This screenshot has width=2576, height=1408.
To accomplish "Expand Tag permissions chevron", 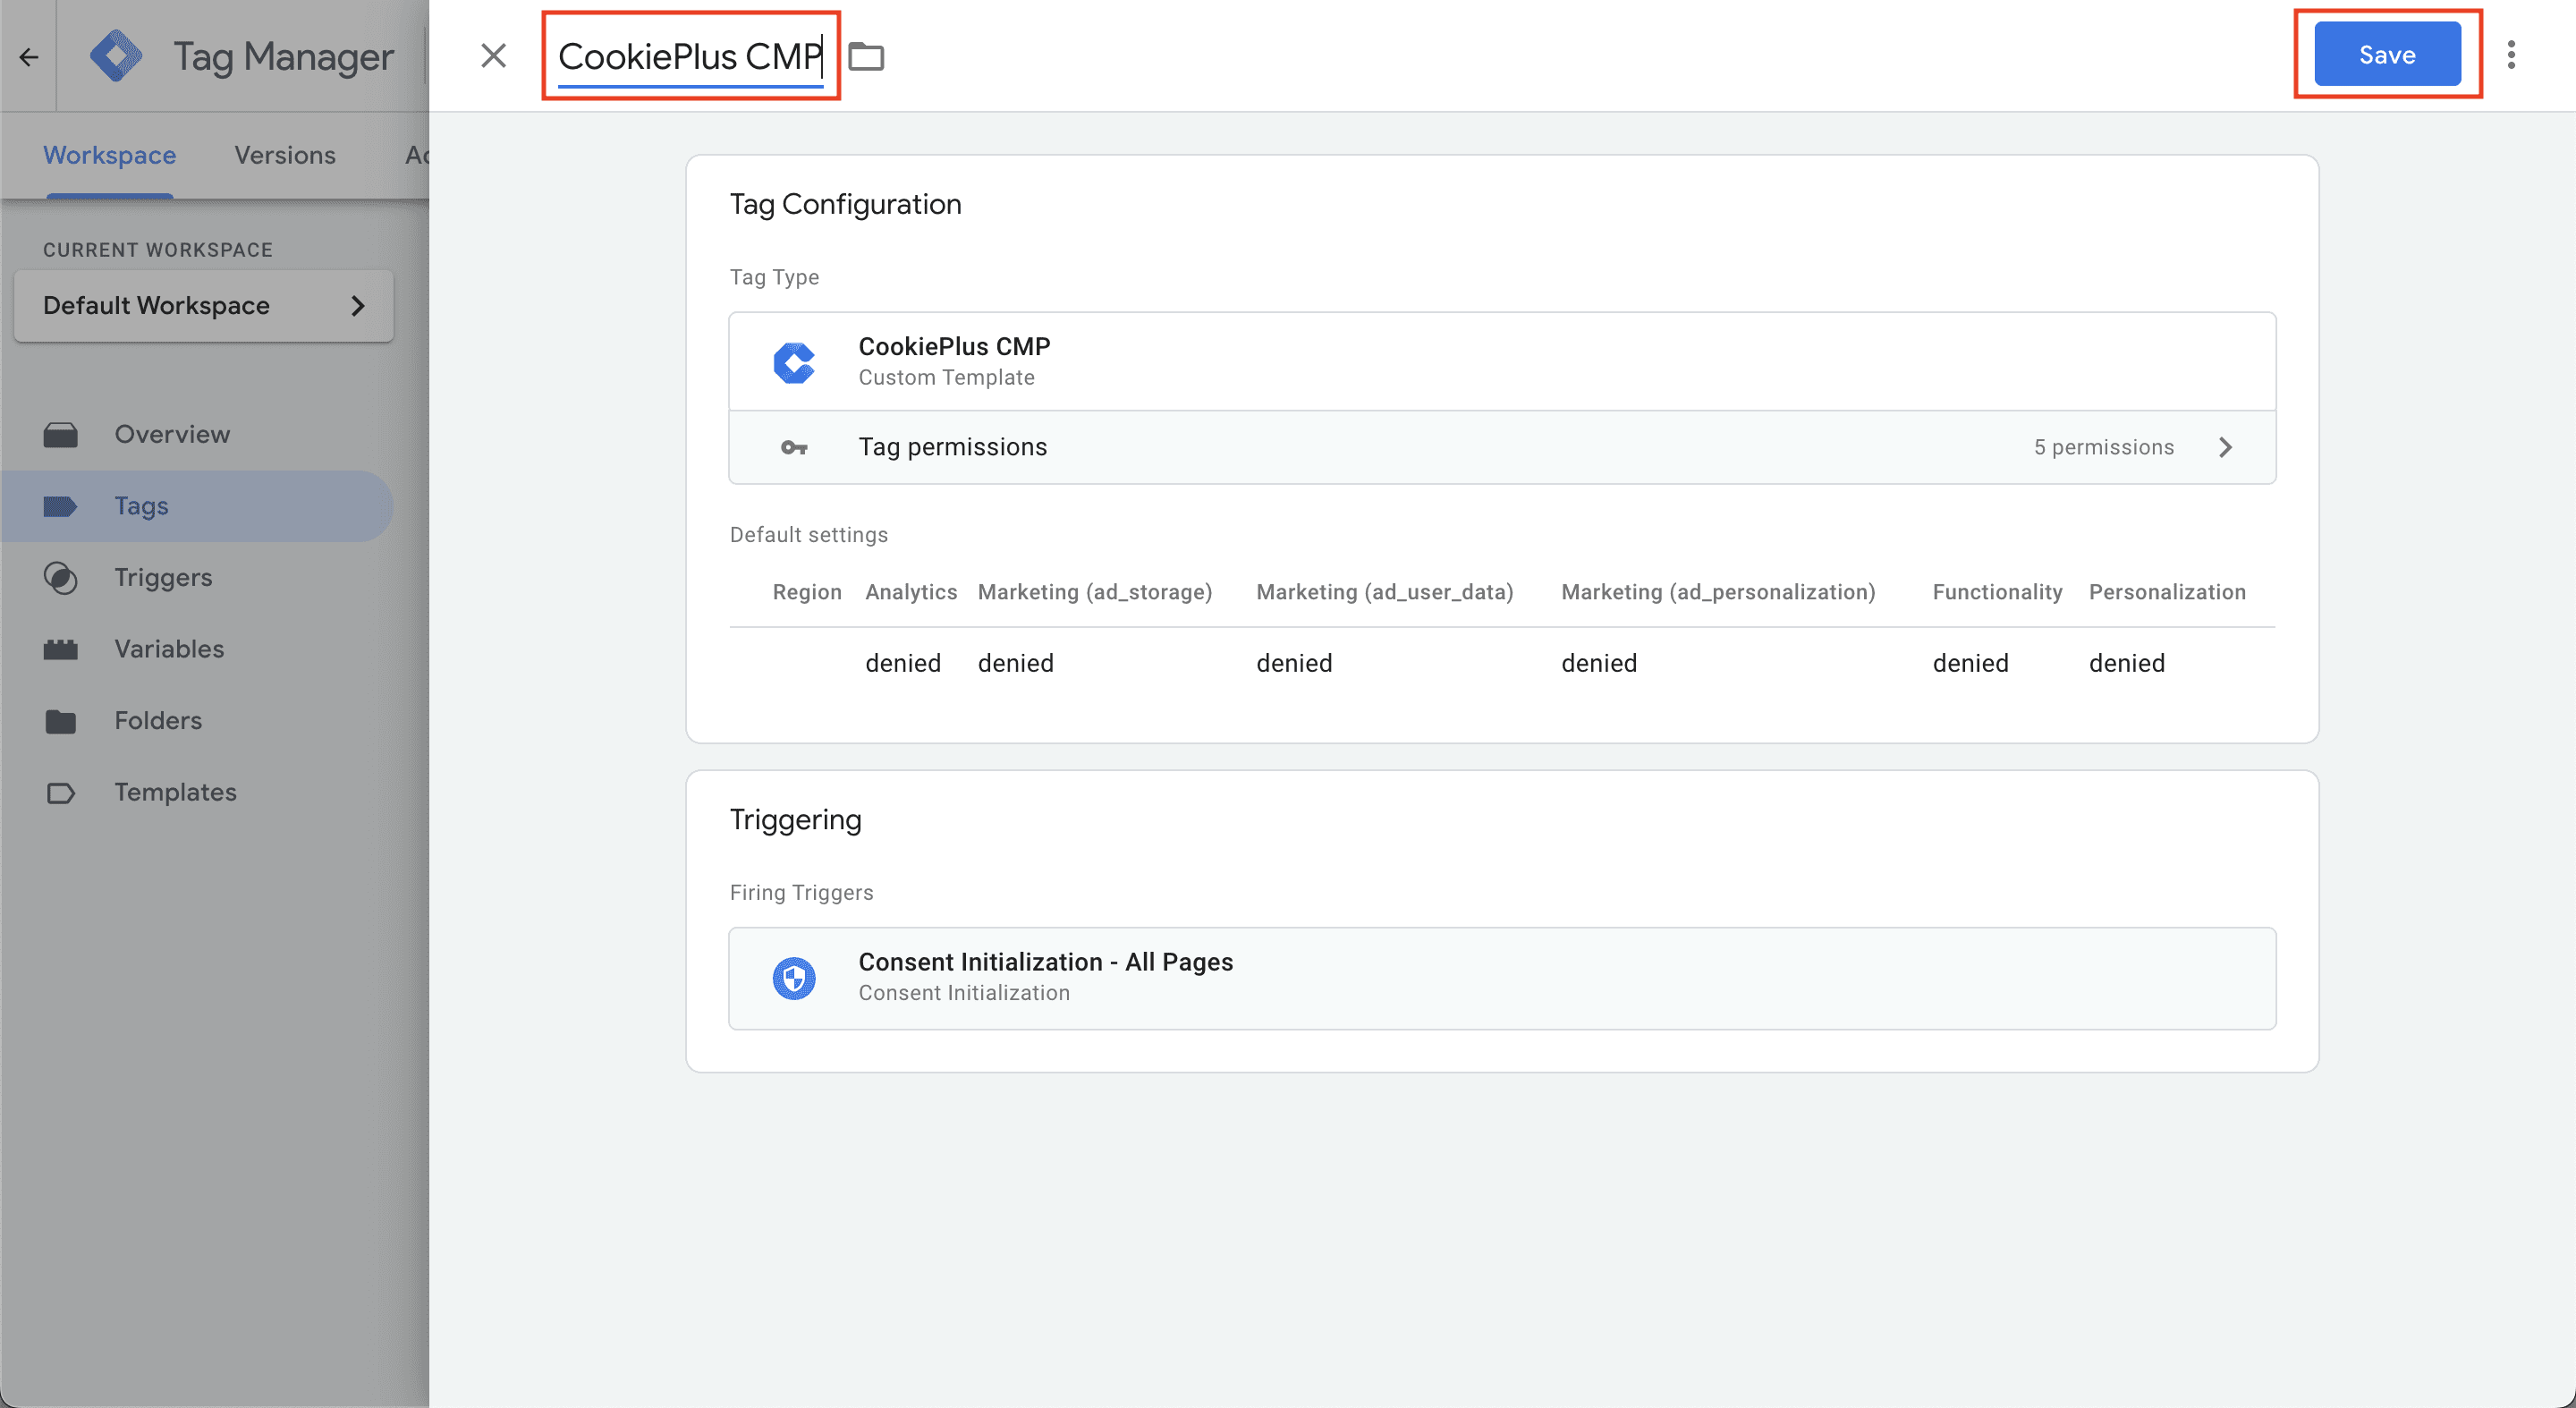I will (2225, 447).
